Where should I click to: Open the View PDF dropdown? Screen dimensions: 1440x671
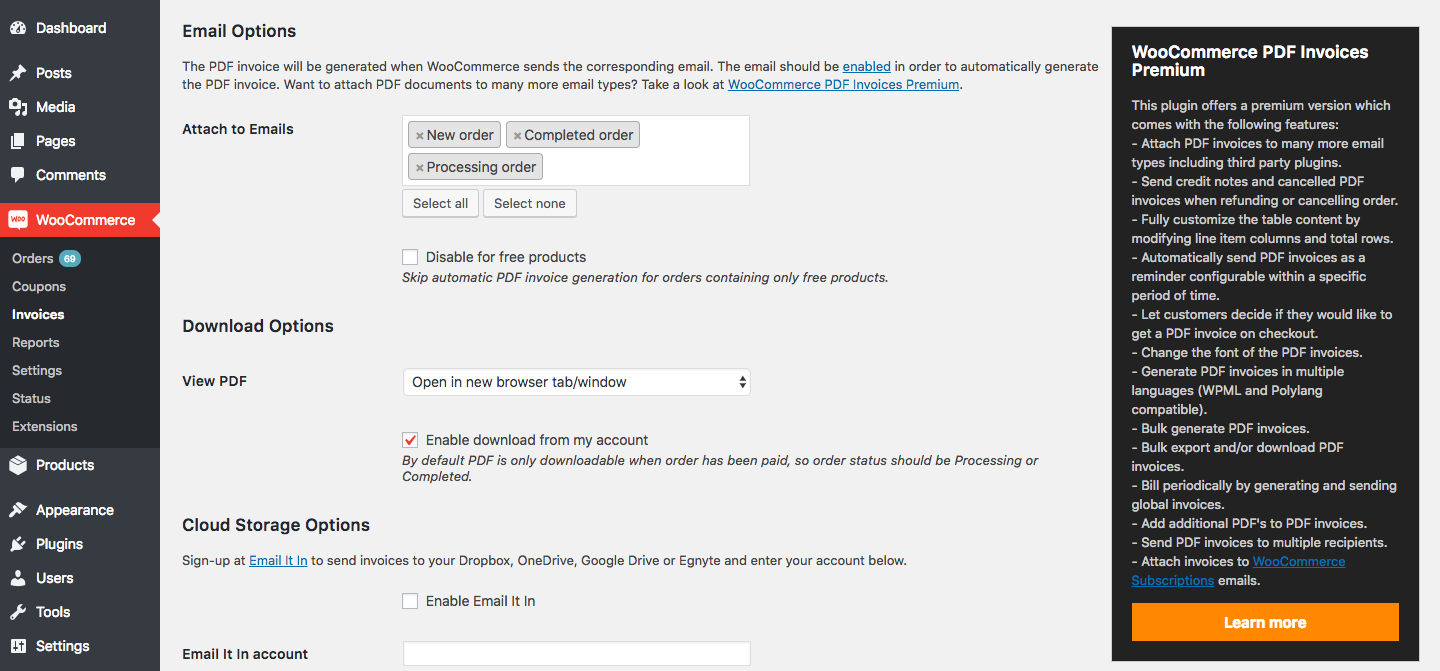point(576,382)
